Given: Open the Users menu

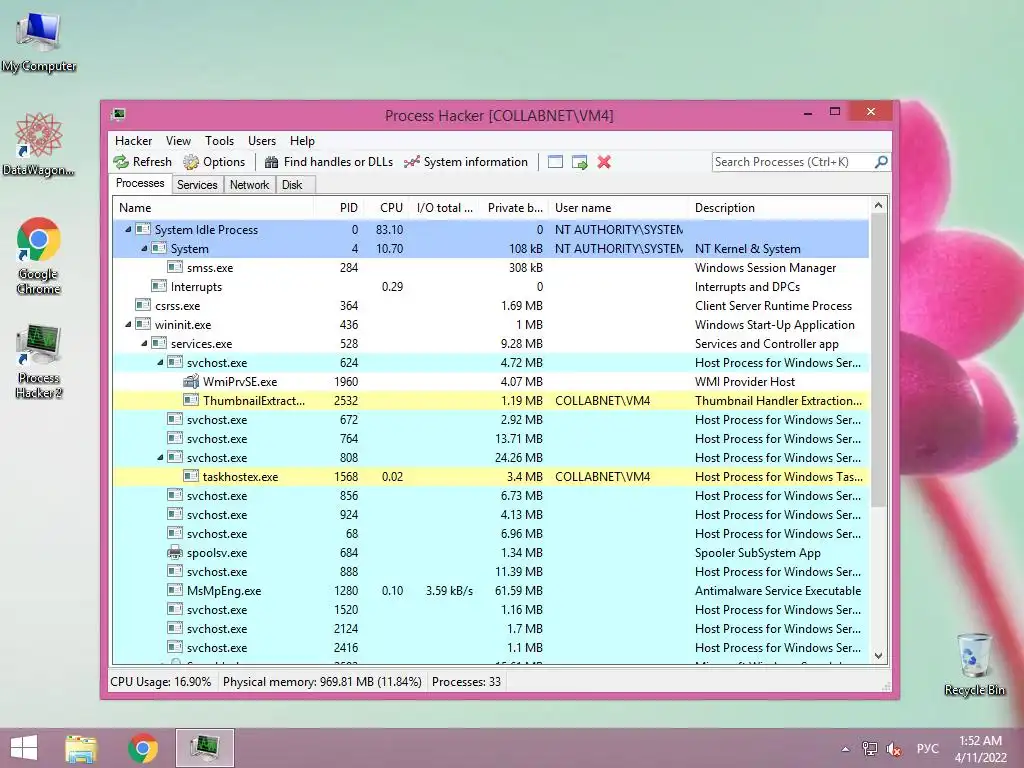Looking at the screenshot, I should [262, 141].
